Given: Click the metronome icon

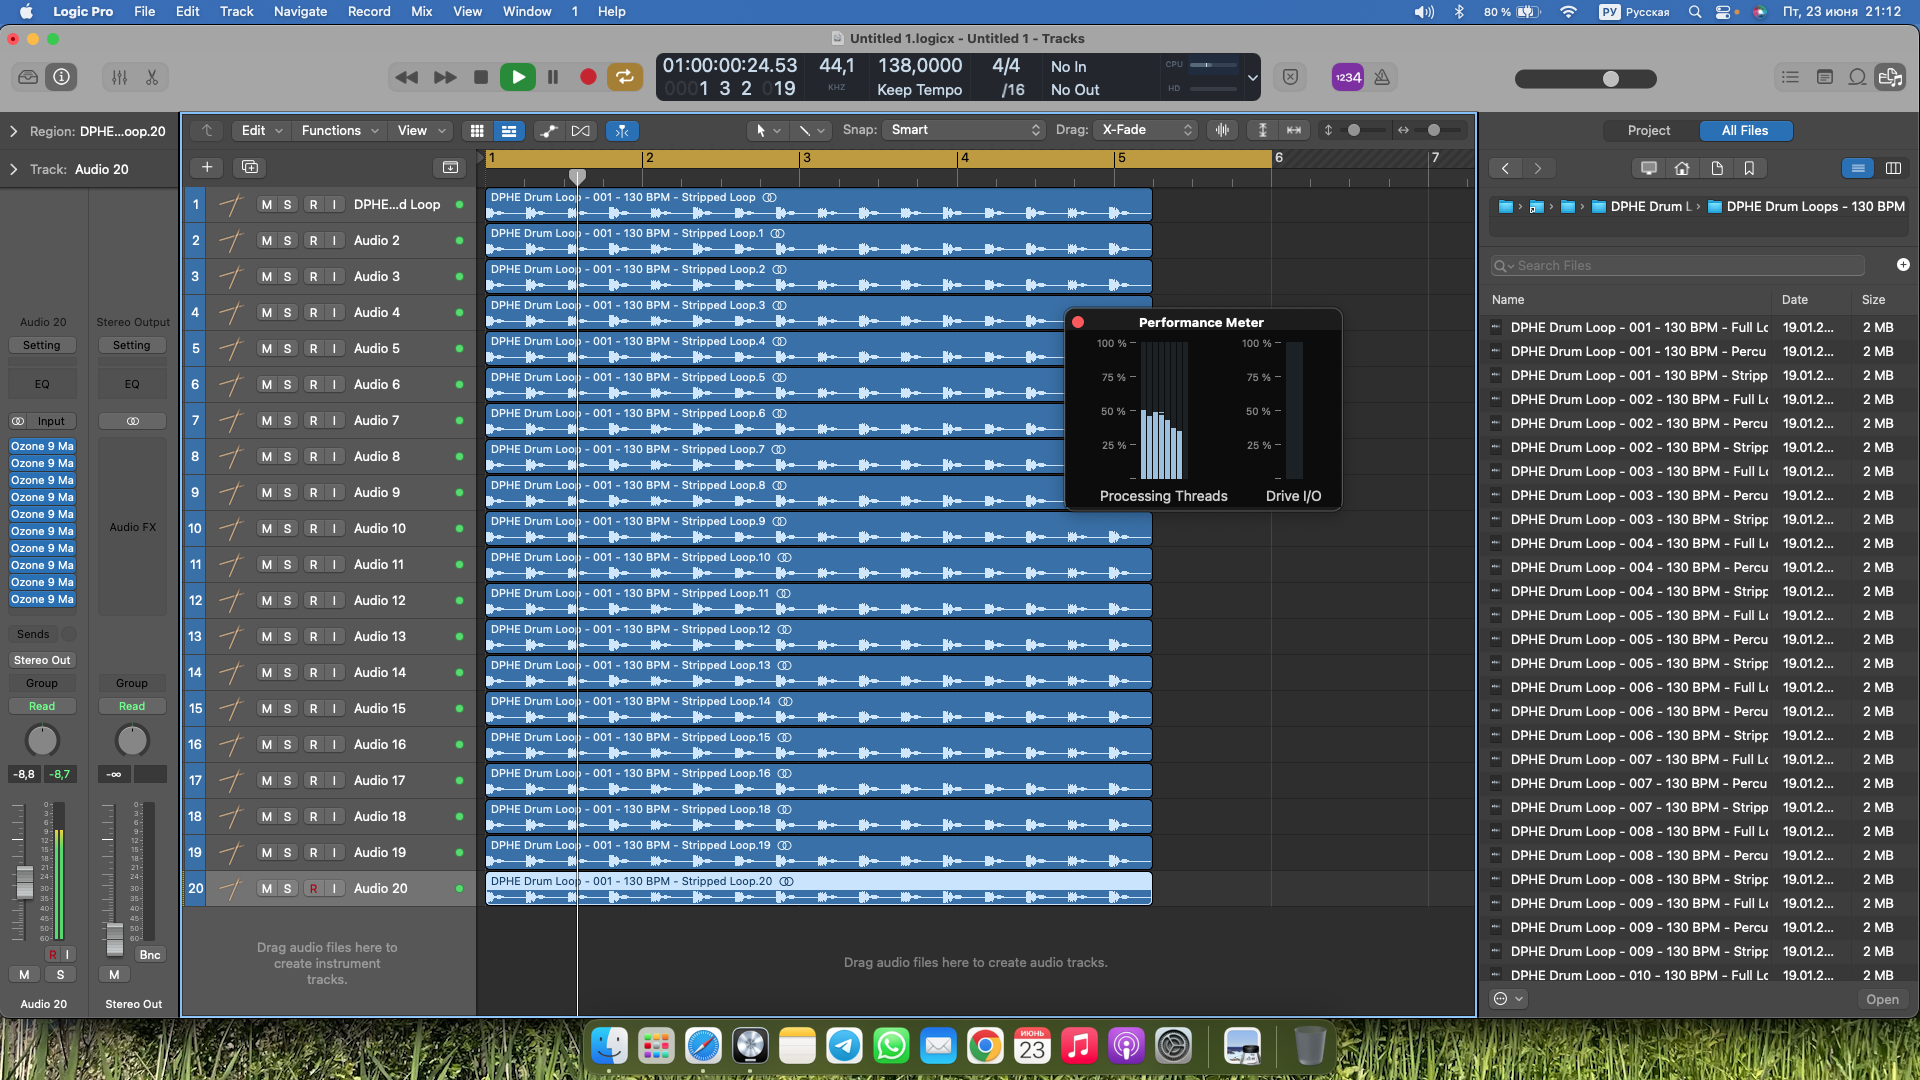Looking at the screenshot, I should point(1382,77).
